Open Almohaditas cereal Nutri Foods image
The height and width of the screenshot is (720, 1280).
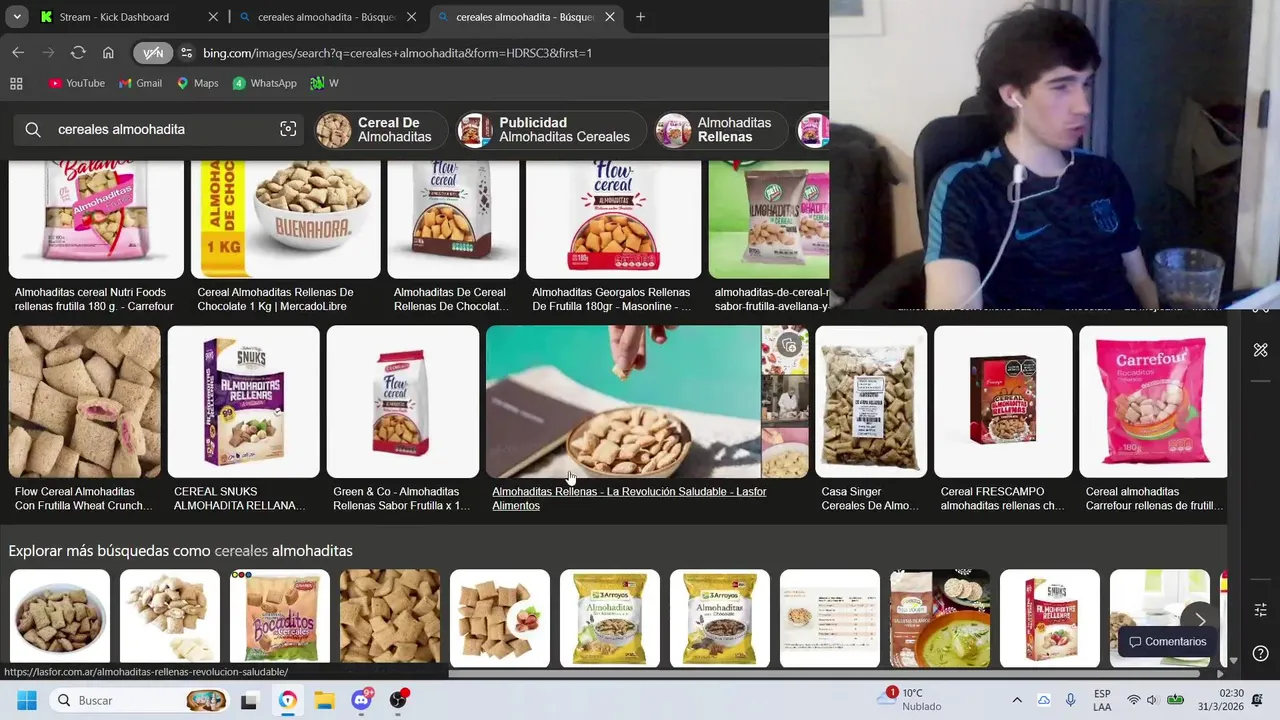[96, 219]
